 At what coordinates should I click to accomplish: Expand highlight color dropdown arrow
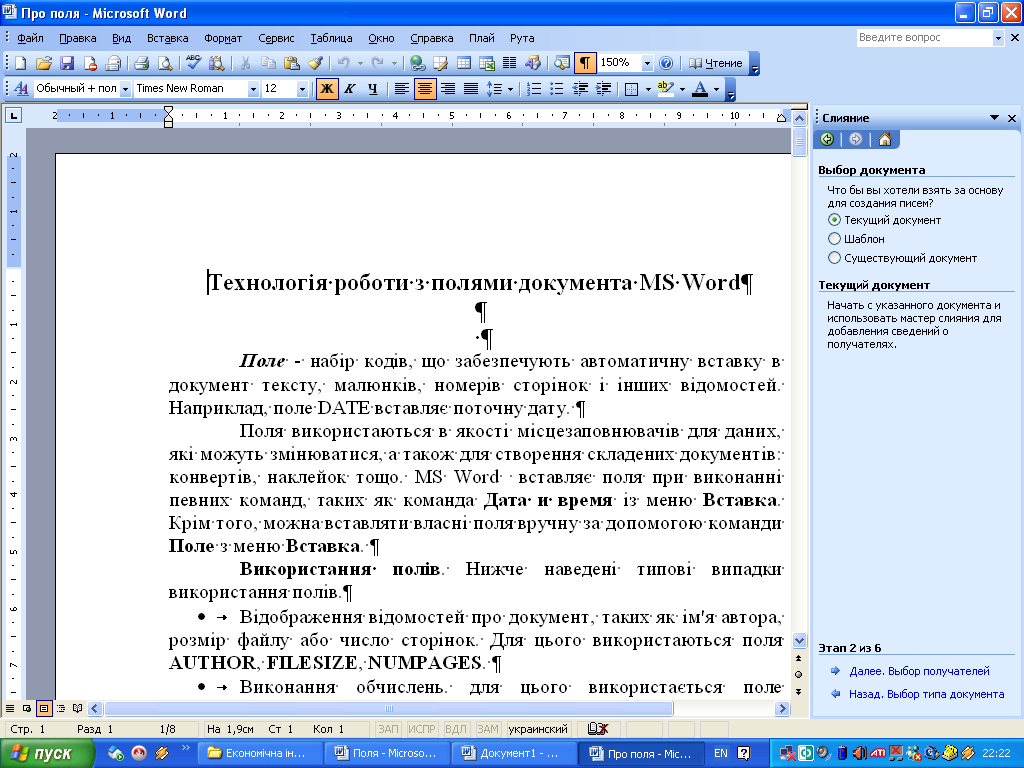[682, 88]
